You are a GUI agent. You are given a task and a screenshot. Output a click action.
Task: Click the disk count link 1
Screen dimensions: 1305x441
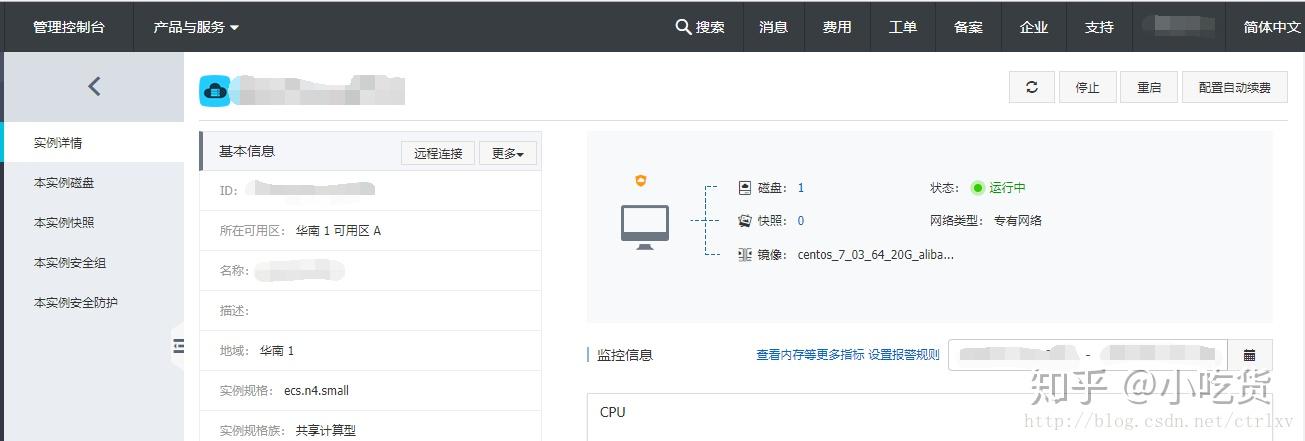click(801, 188)
